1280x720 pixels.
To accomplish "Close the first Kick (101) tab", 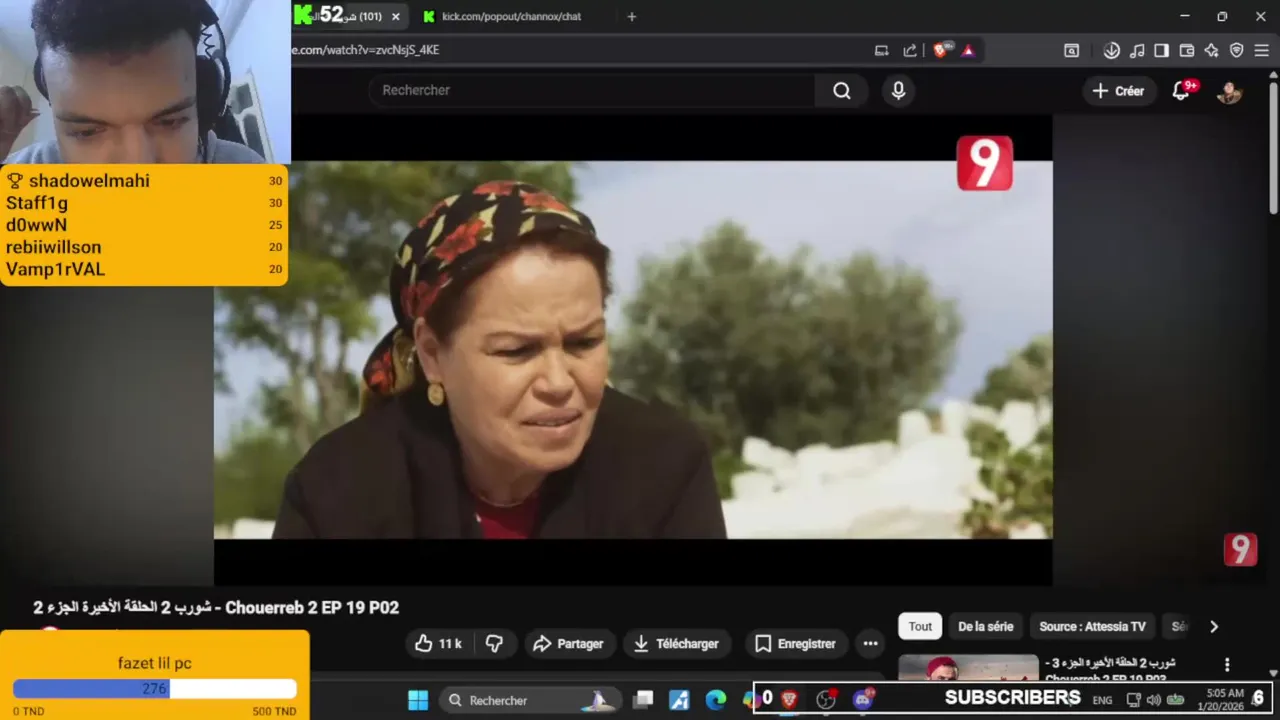I will coord(396,16).
